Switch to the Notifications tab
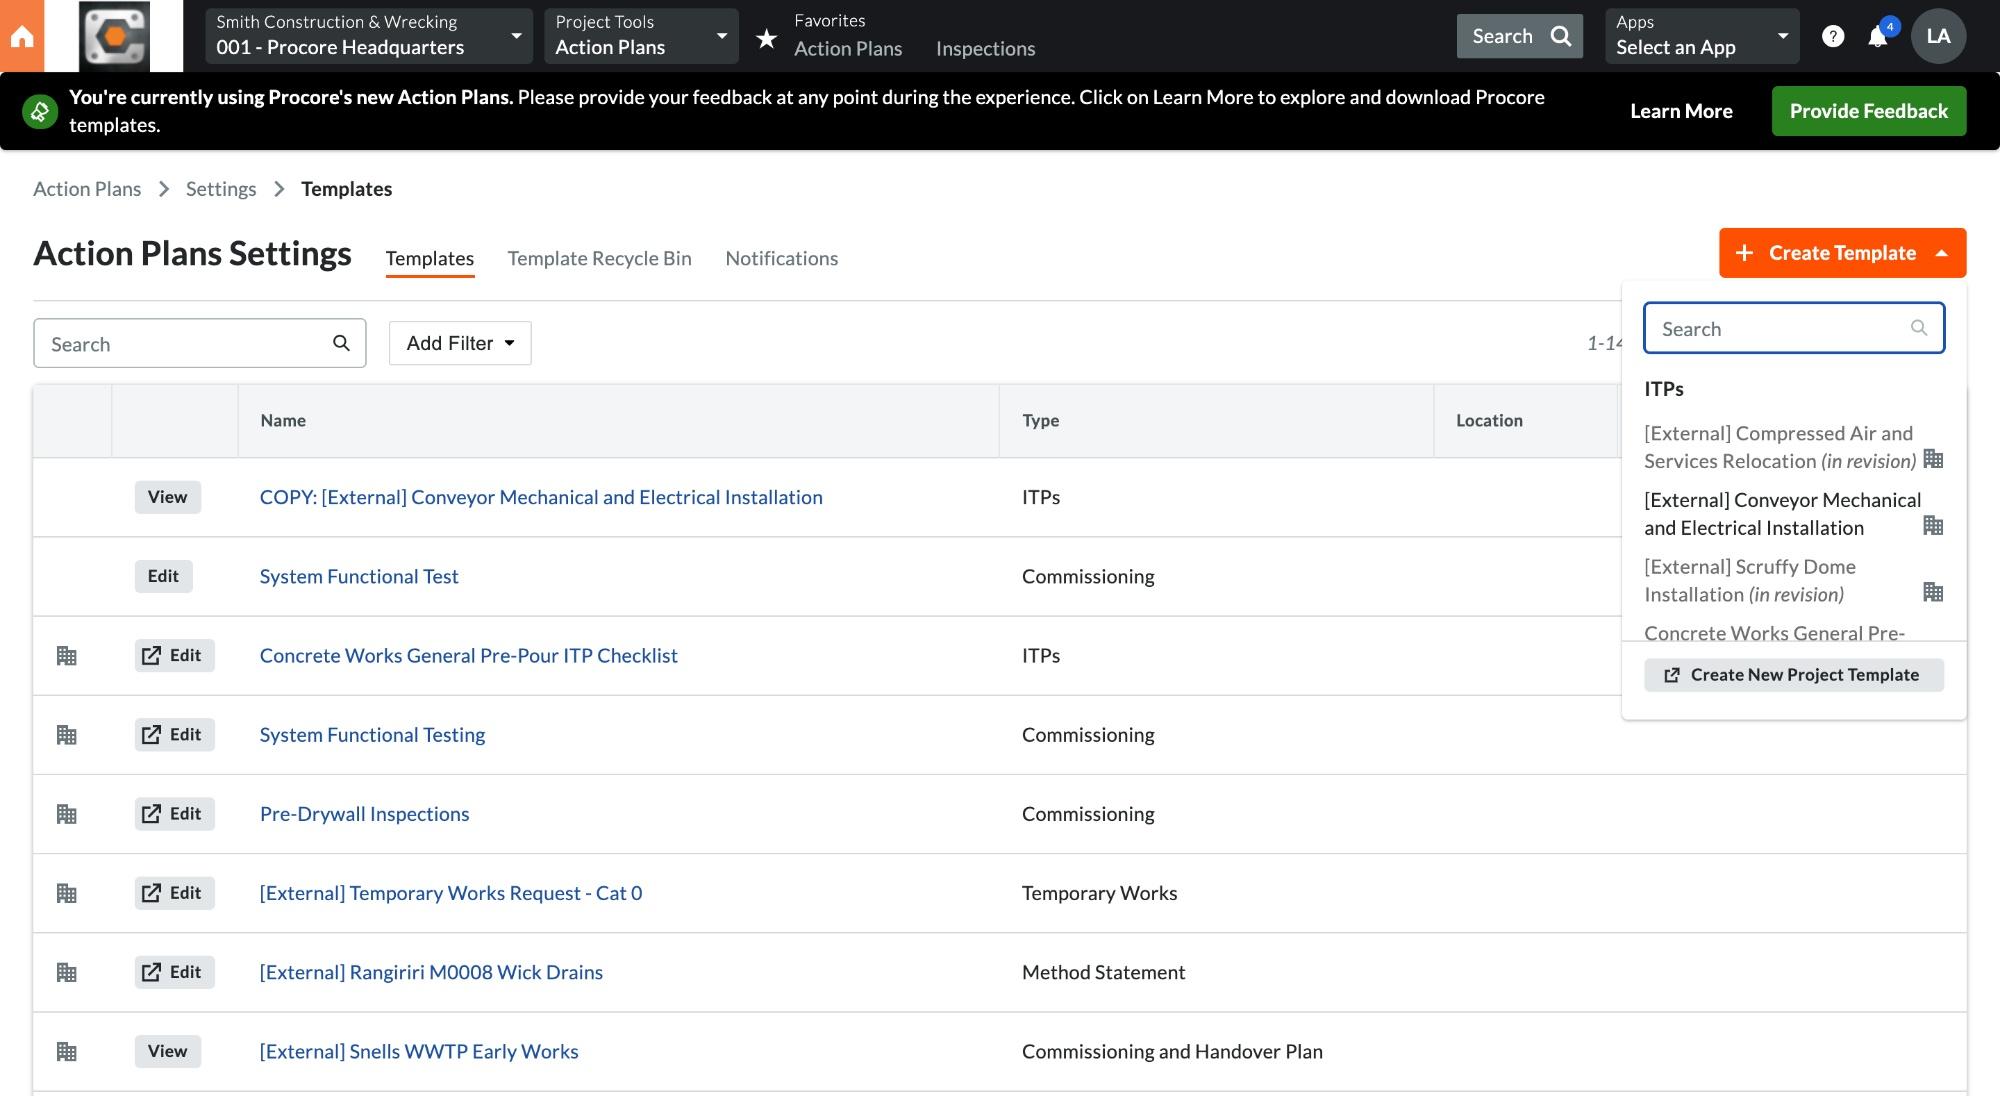This screenshot has height=1096, width=2000. 781,258
